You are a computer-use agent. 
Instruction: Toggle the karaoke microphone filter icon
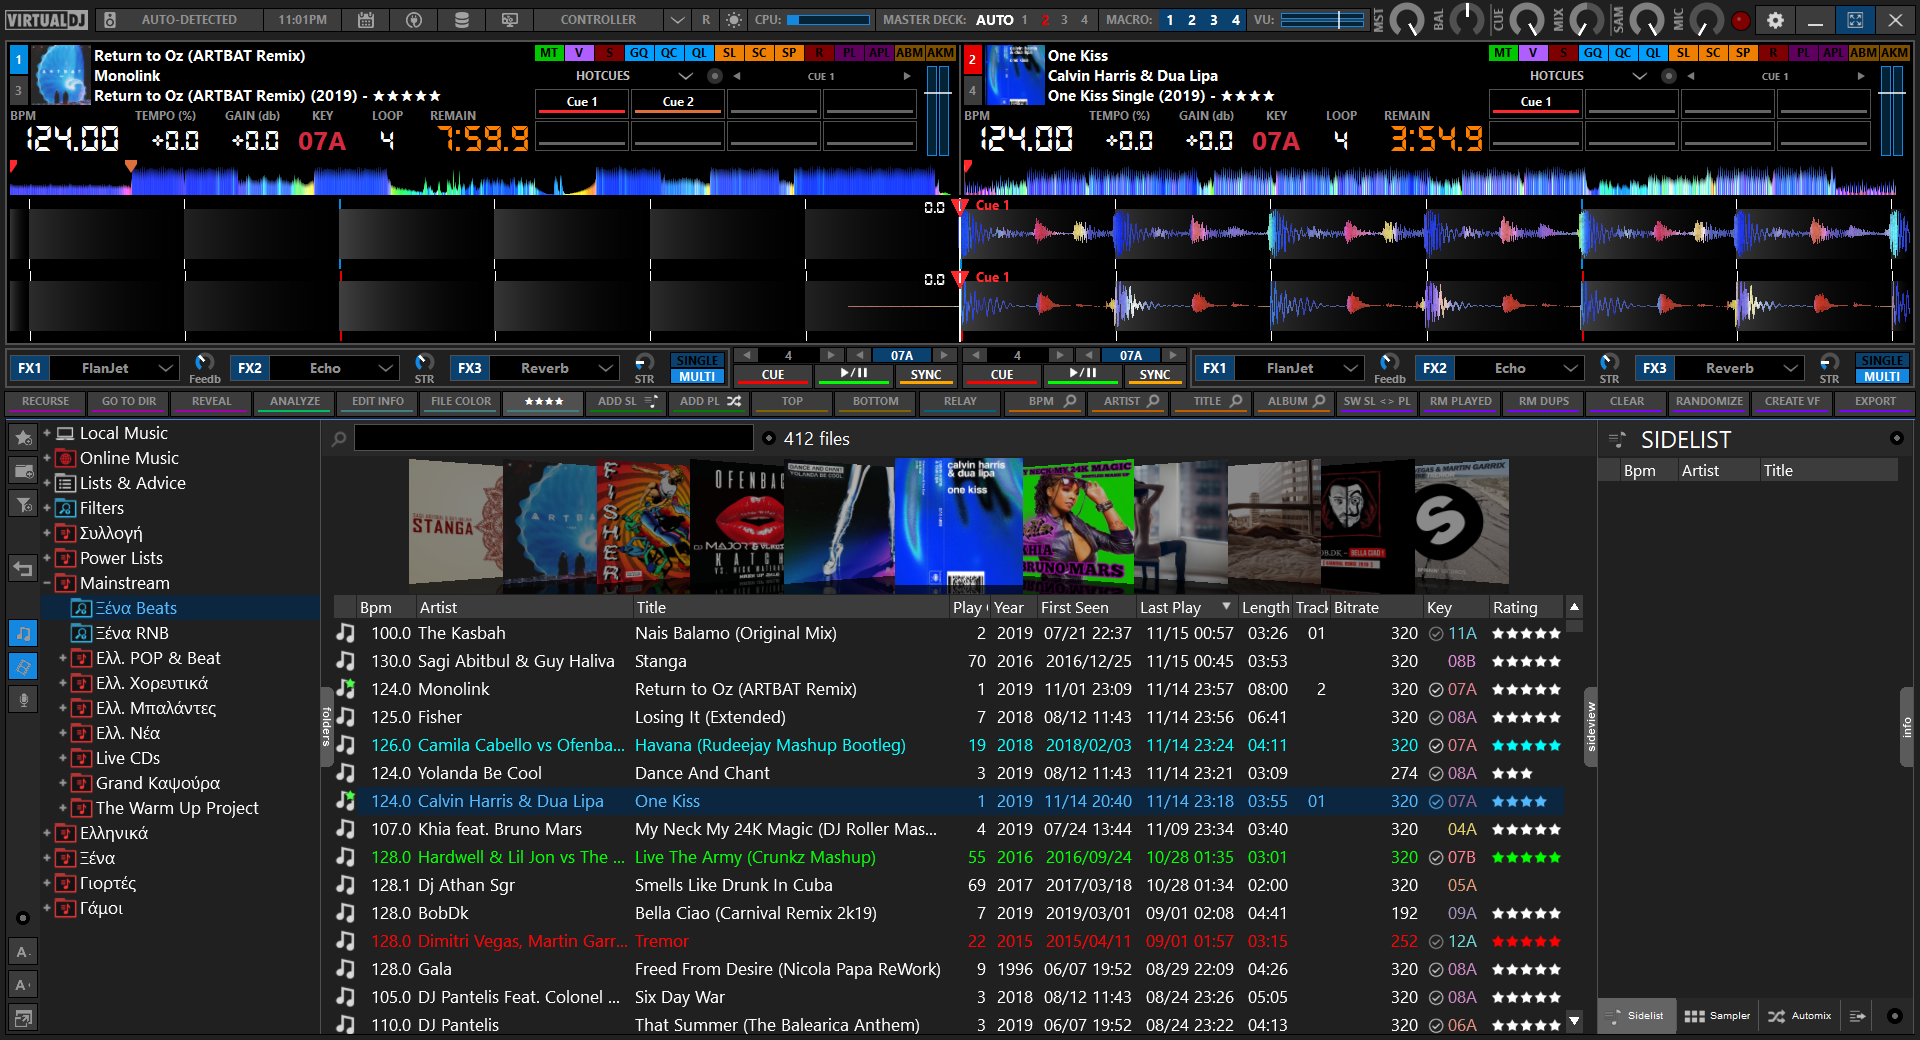[x=23, y=700]
